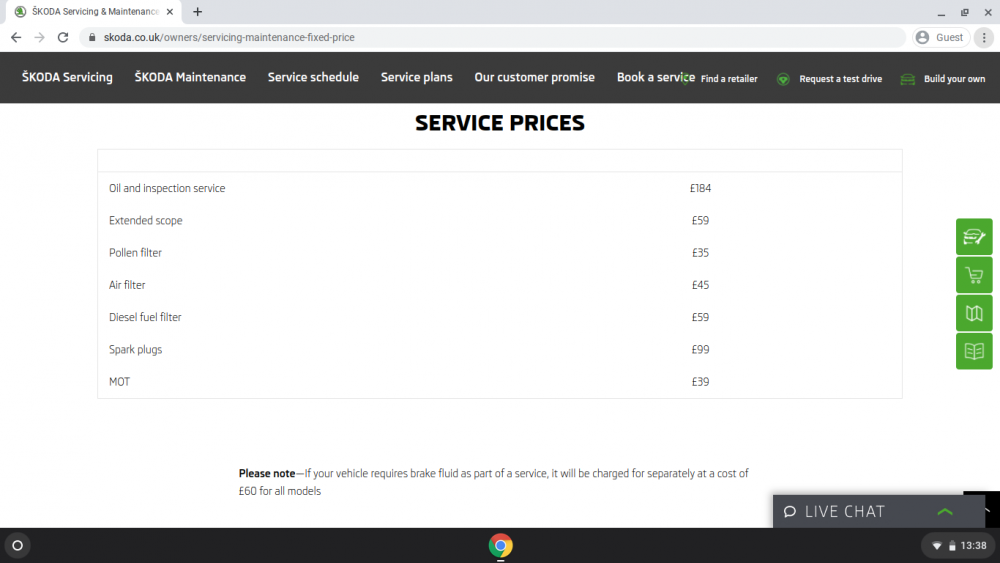Click the SERVICE PRICES heading
Image resolution: width=1000 pixels, height=563 pixels.
click(x=499, y=123)
